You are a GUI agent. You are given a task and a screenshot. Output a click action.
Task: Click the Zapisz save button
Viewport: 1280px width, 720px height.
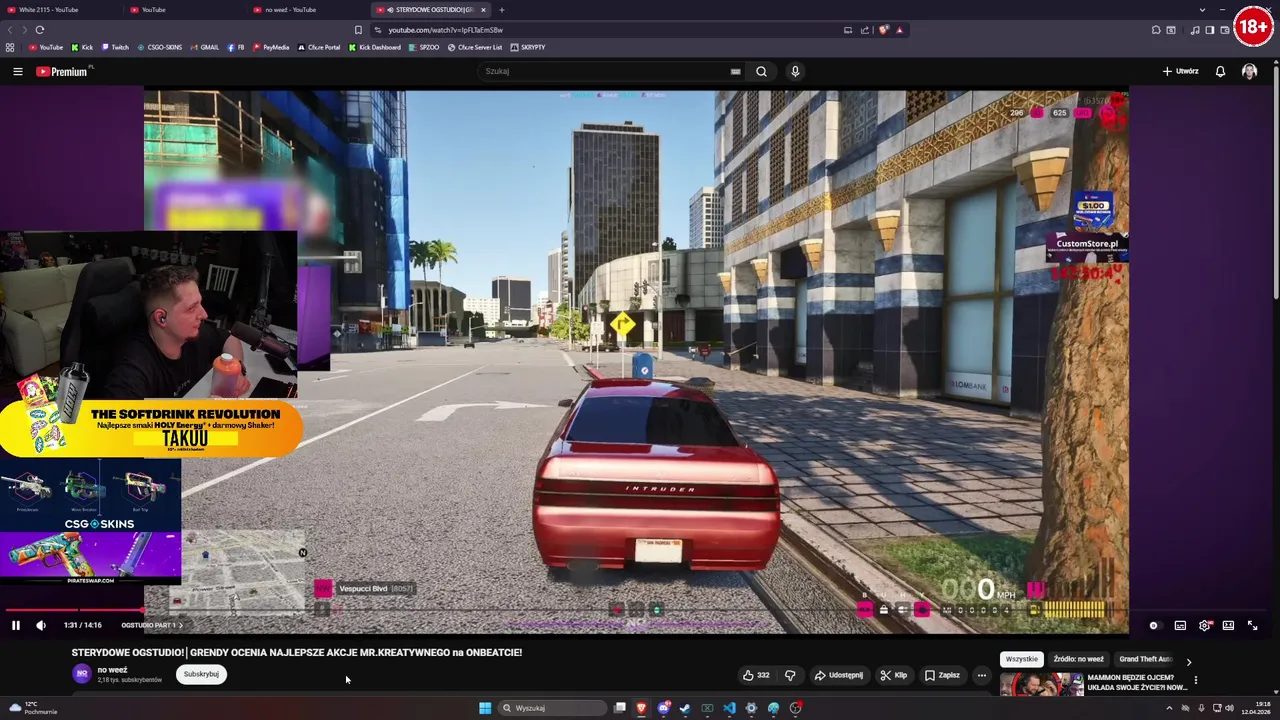942,675
